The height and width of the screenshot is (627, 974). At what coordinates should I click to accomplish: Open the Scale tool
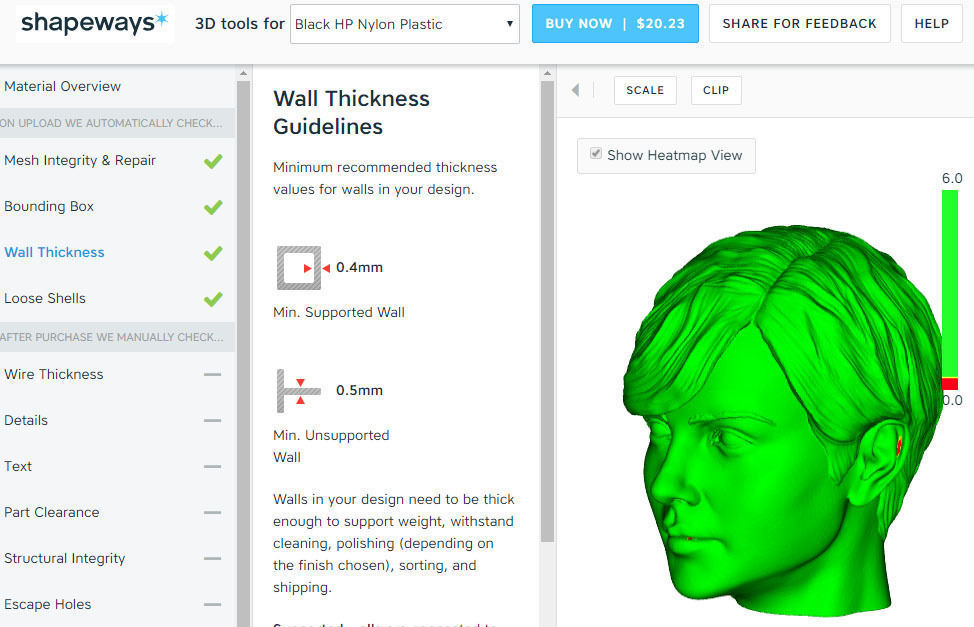645,91
